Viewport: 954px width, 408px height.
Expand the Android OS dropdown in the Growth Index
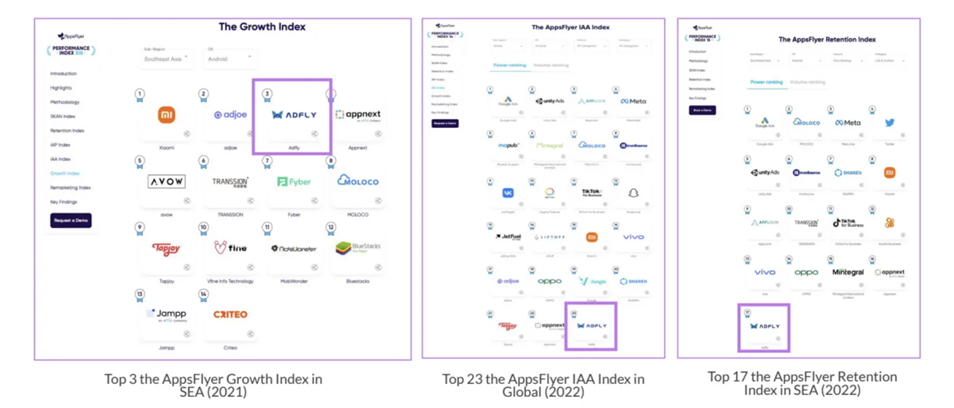[229, 57]
